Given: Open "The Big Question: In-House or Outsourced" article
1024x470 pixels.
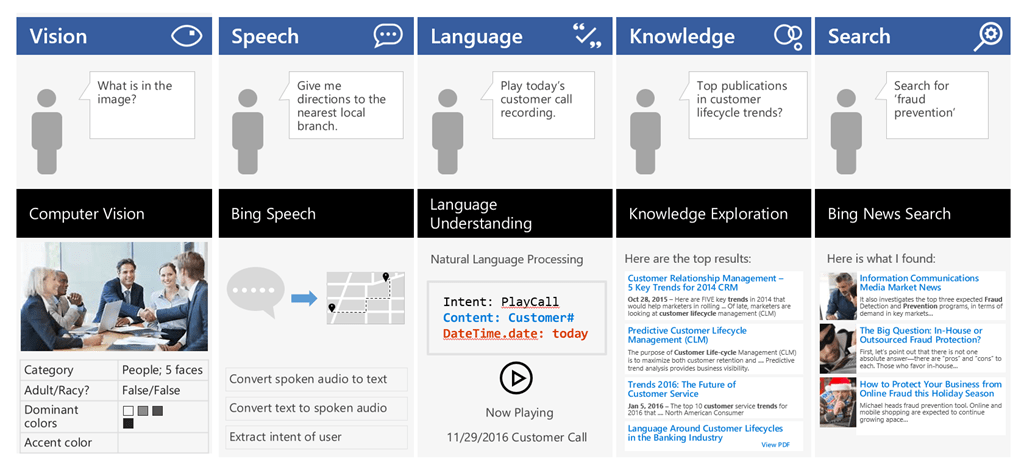Looking at the screenshot, I should click(920, 336).
